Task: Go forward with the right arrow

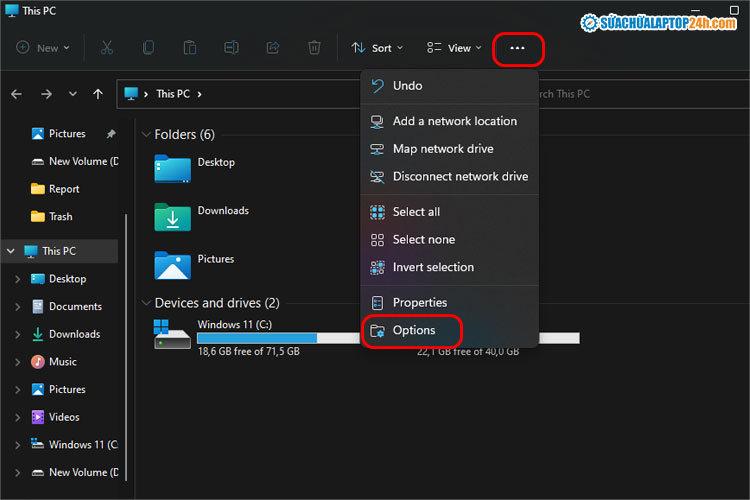Action: click(x=46, y=94)
